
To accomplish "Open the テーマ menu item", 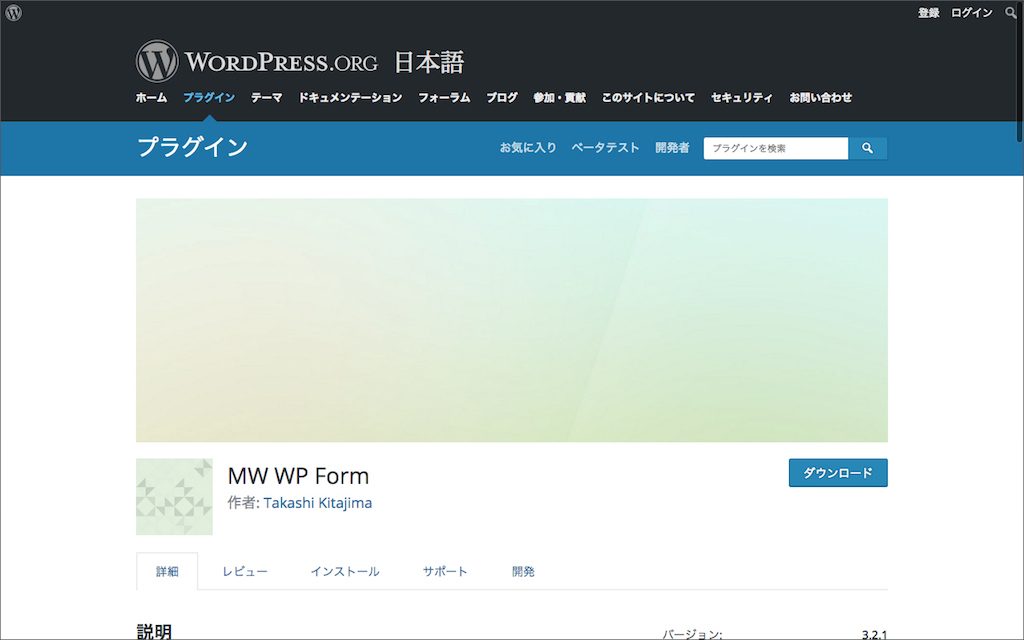I will [266, 97].
